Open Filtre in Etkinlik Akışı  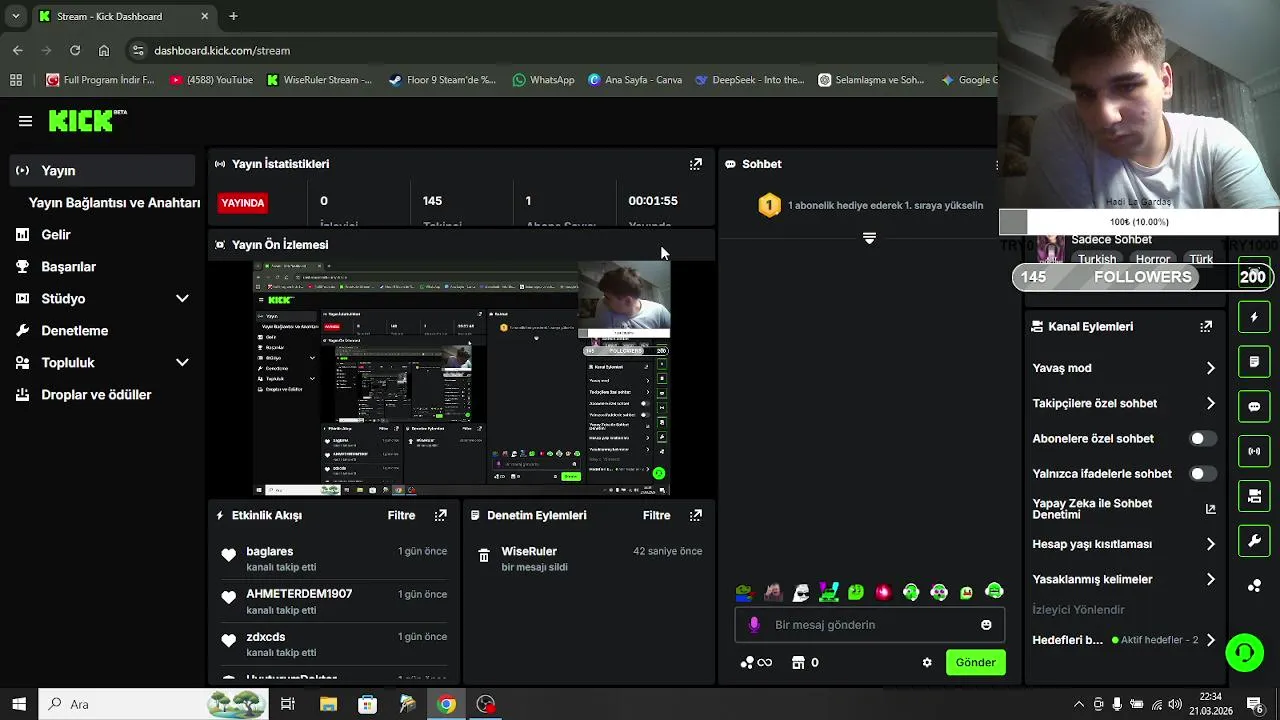tap(401, 515)
